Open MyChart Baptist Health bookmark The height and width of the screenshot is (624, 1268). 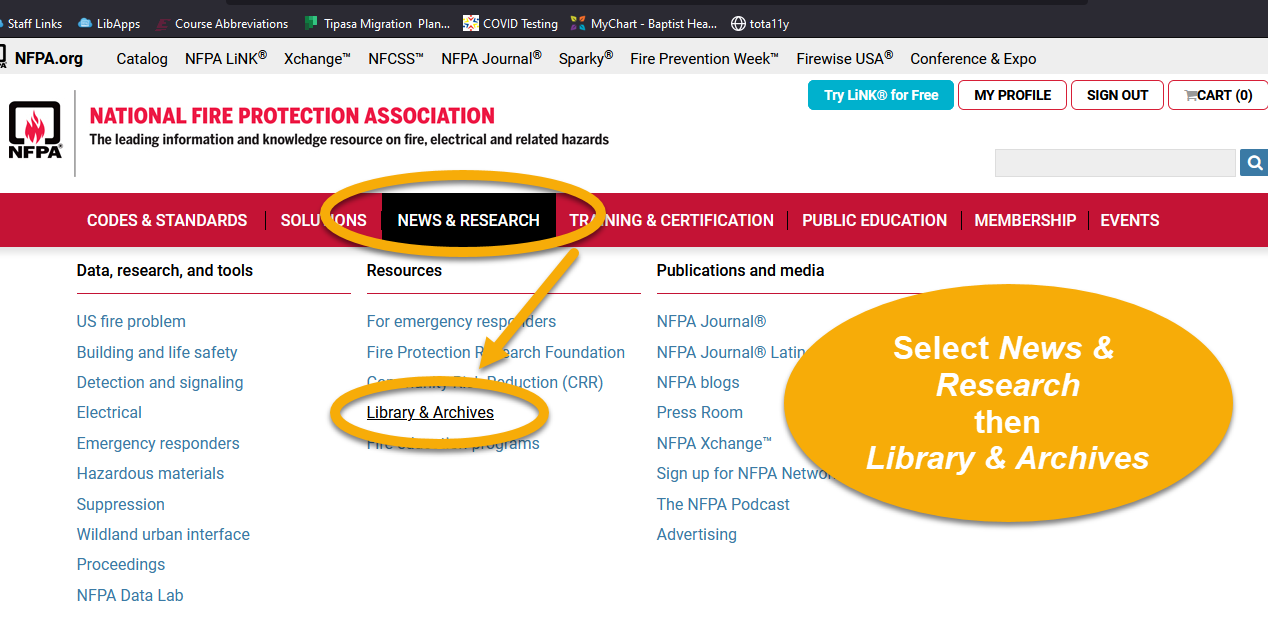tap(643, 23)
